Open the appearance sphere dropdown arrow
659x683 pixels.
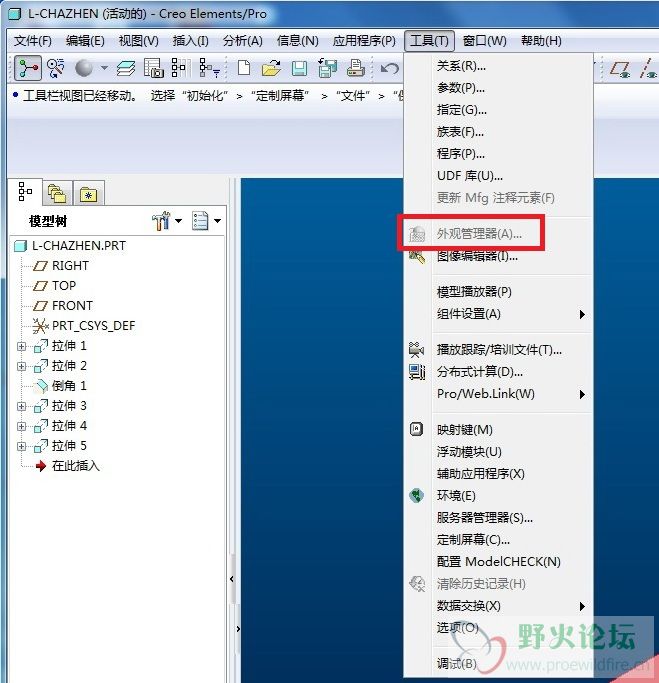coord(104,68)
